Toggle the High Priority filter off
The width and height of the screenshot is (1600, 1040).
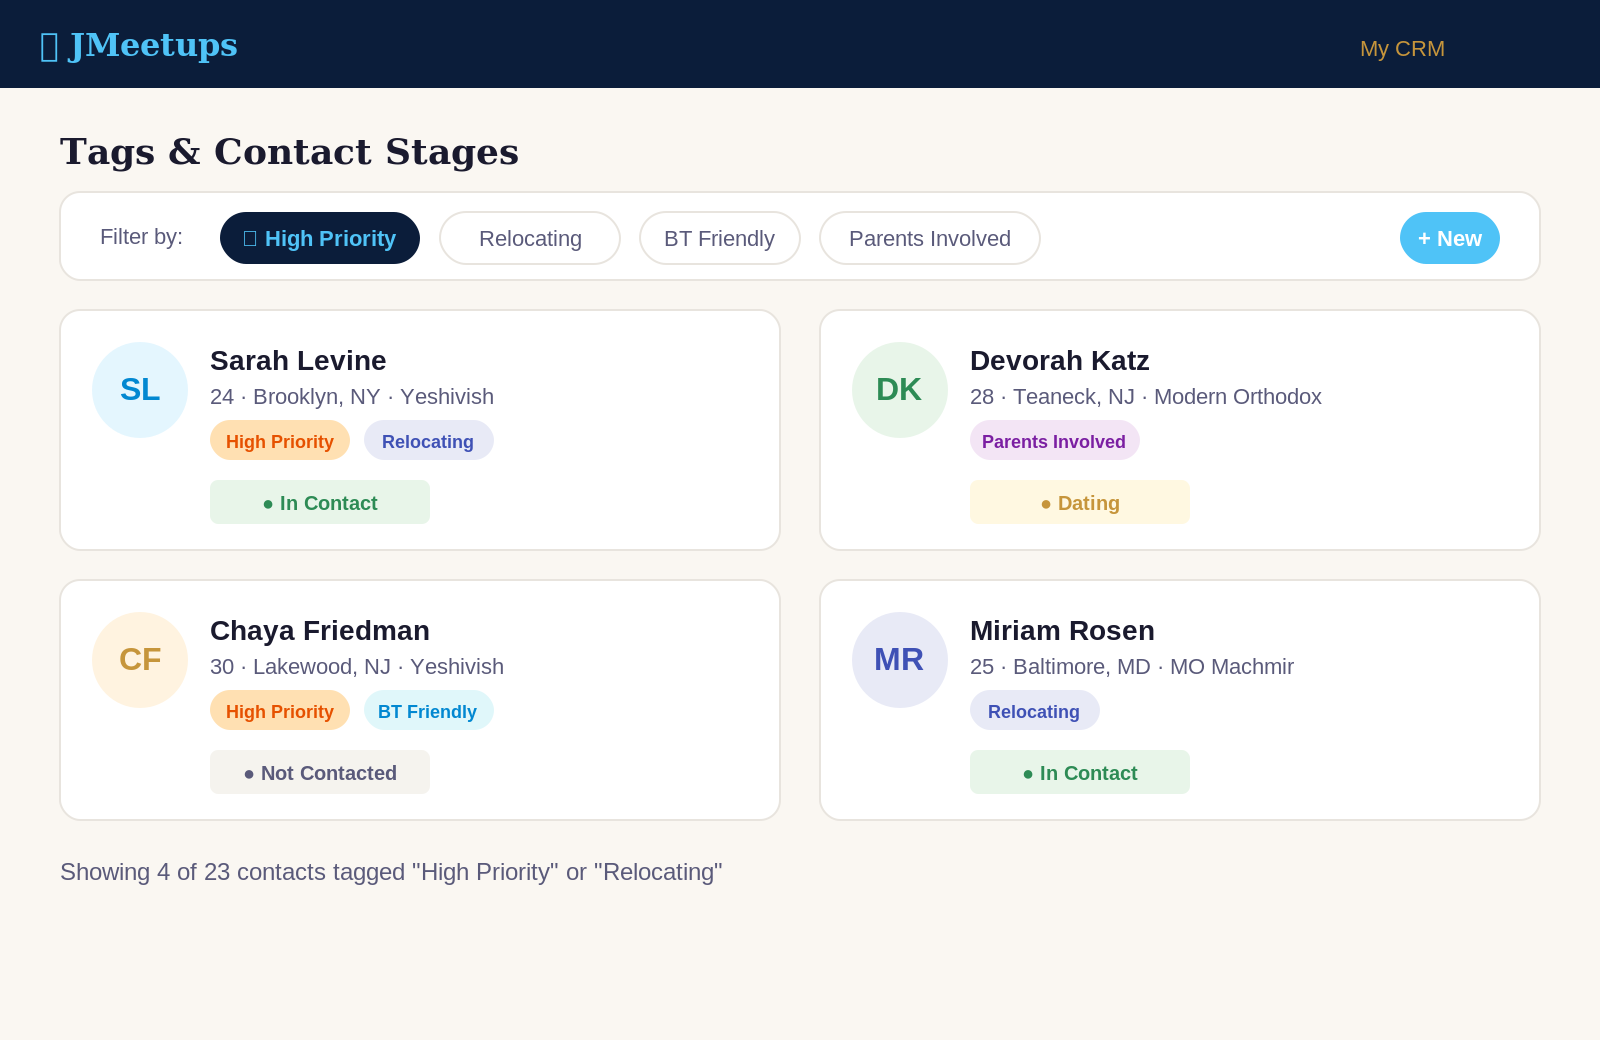coord(319,238)
